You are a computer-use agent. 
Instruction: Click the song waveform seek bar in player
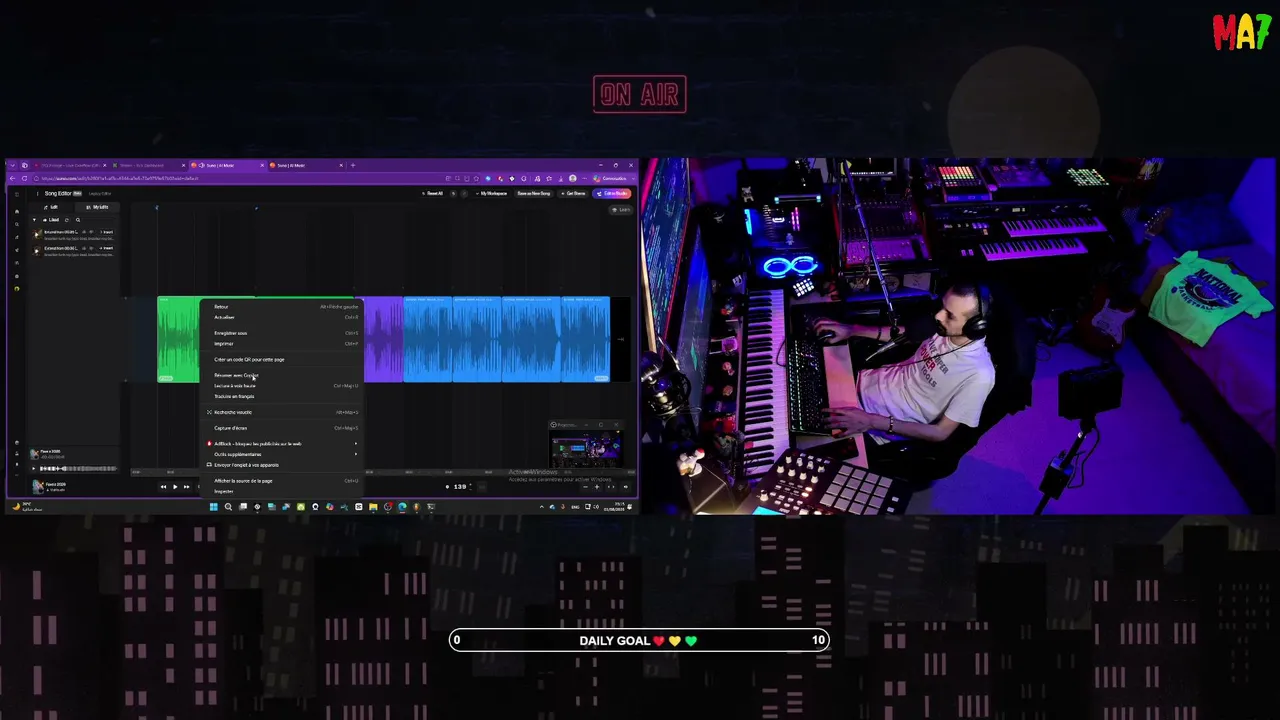(78, 468)
